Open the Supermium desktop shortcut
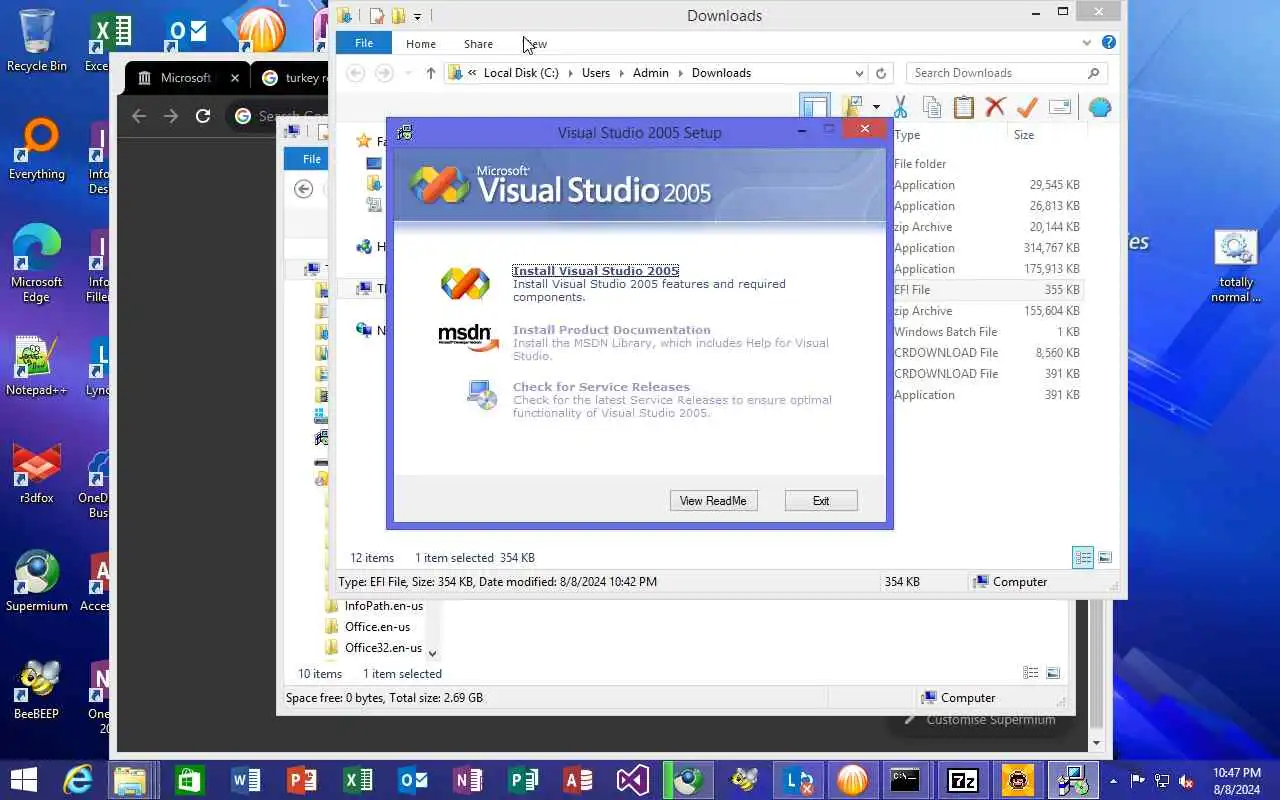This screenshot has width=1280, height=800. pyautogui.click(x=37, y=581)
